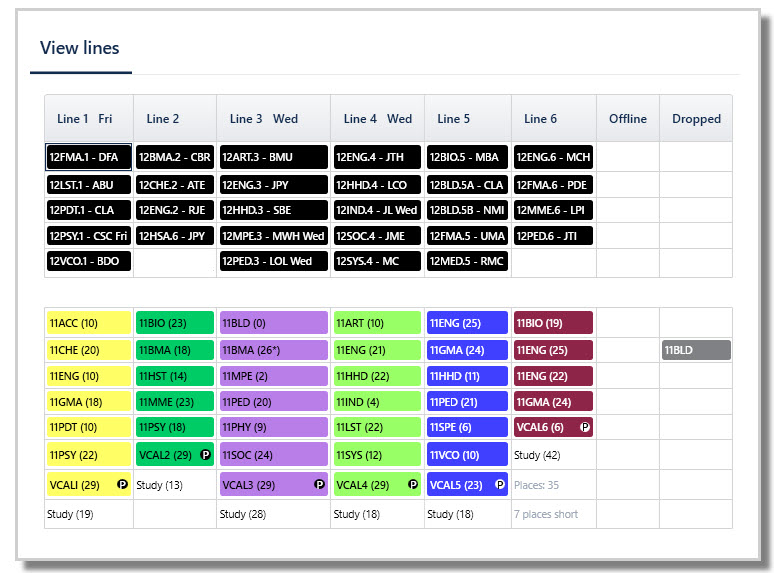This screenshot has width=774, height=573.
Task: Select the 12MPE.3 - MWH Wed class
Action: 273,236
